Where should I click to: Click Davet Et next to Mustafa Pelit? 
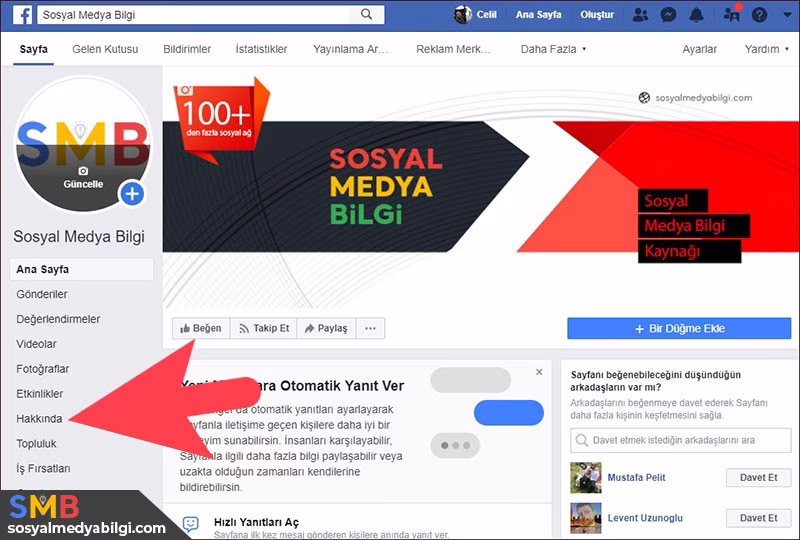[759, 478]
